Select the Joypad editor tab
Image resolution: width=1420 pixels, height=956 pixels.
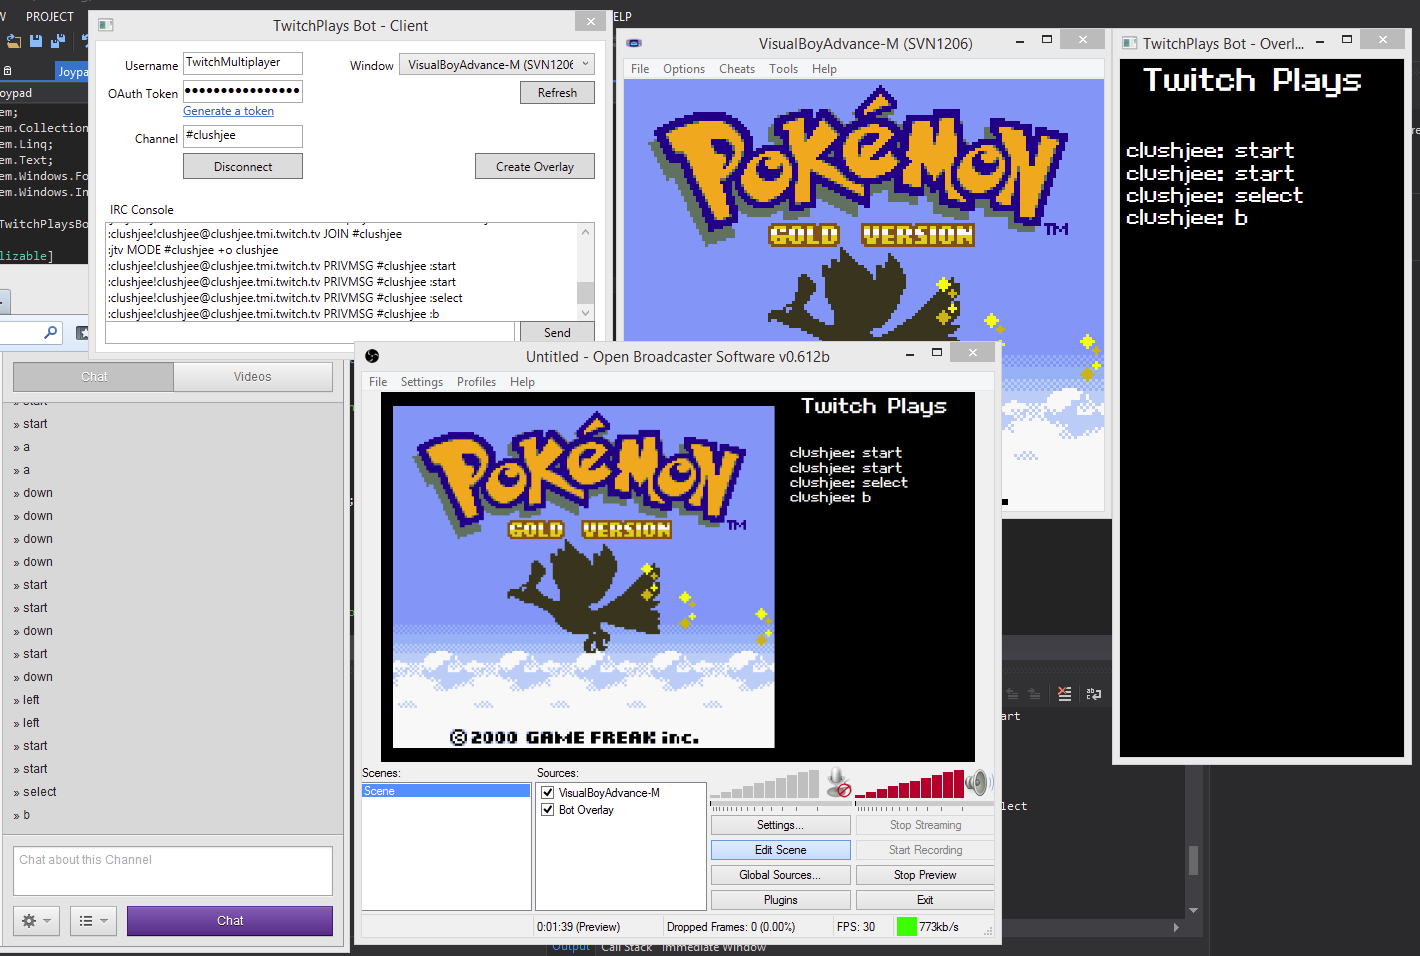(72, 71)
